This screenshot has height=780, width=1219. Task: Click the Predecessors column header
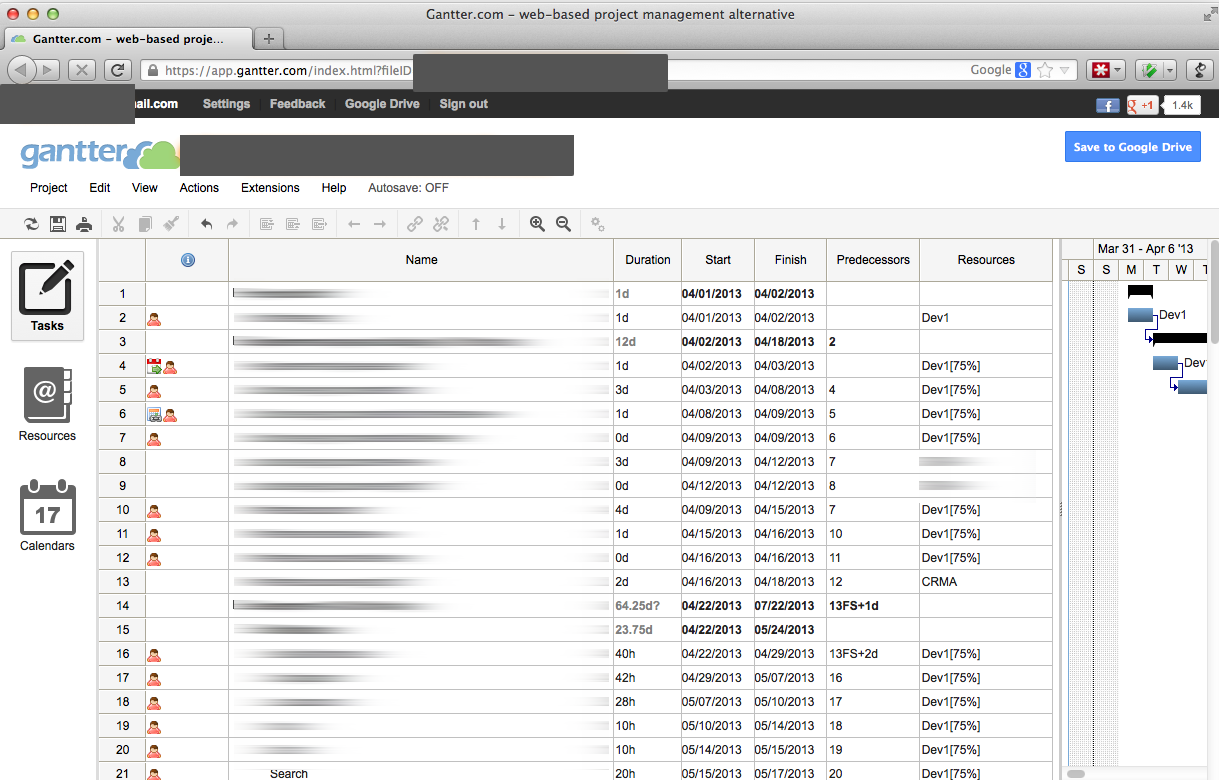pyautogui.click(x=873, y=260)
